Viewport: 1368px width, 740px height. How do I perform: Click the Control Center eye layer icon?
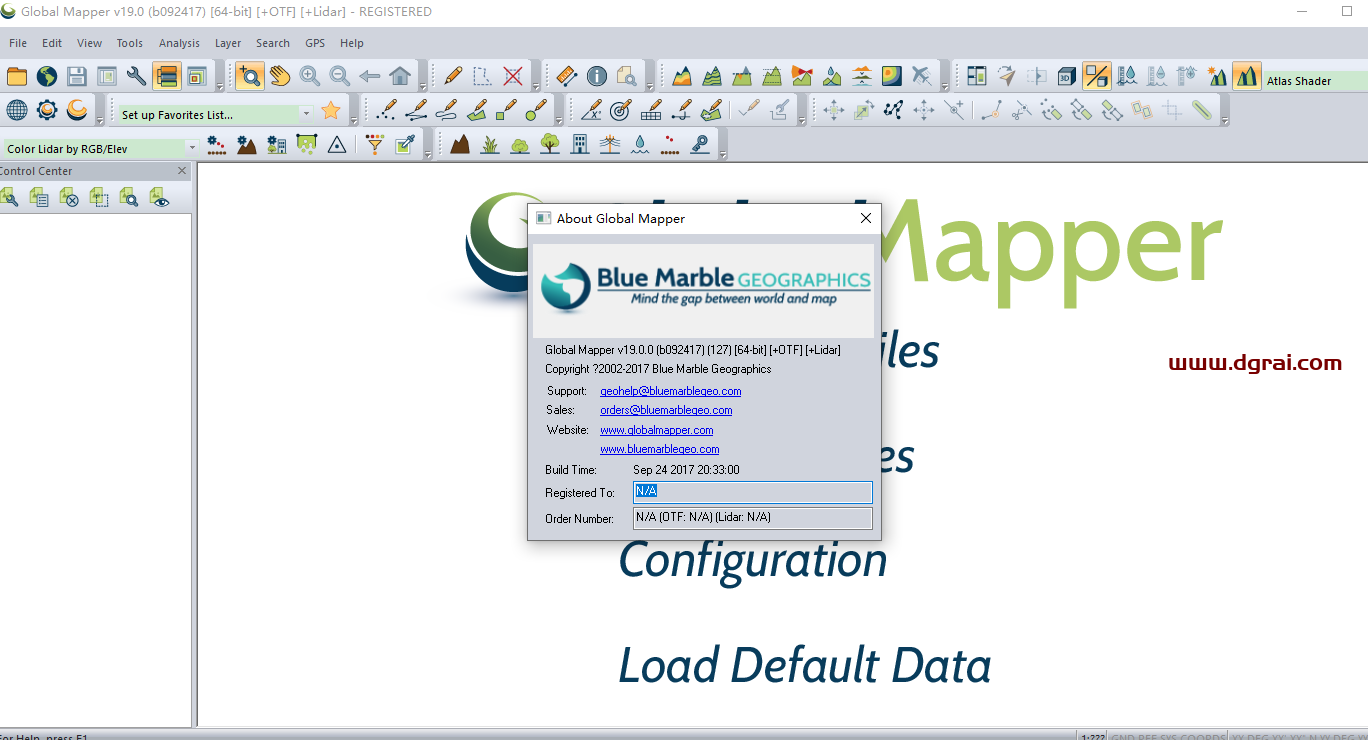(x=159, y=198)
